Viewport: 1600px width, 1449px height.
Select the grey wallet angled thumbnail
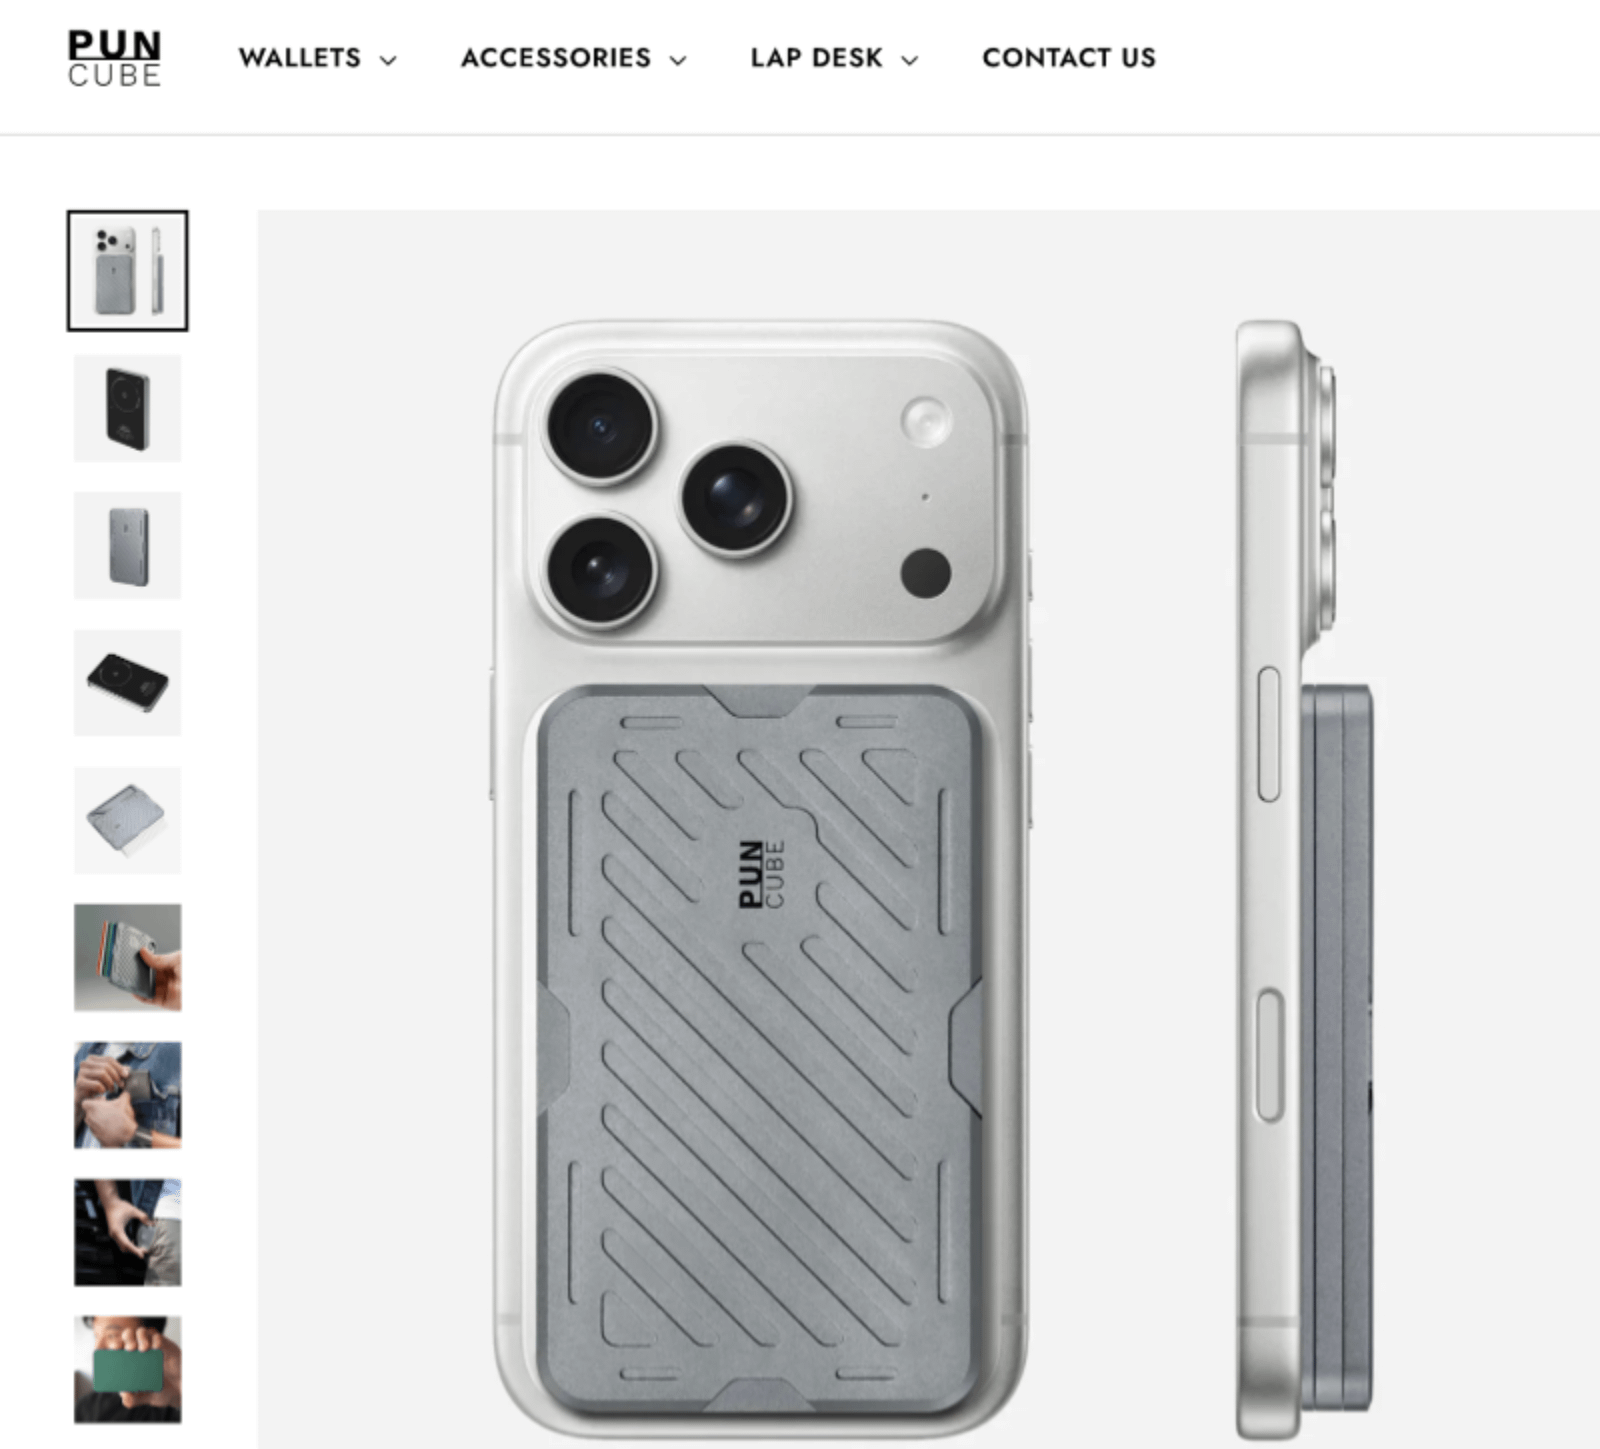point(128,820)
